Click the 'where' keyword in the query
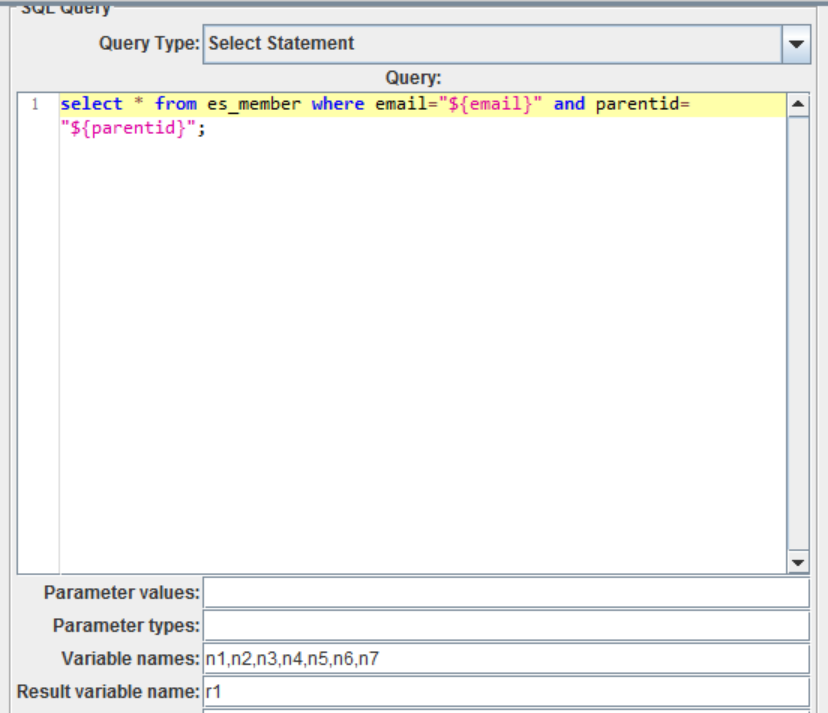828x713 pixels. tap(338, 104)
